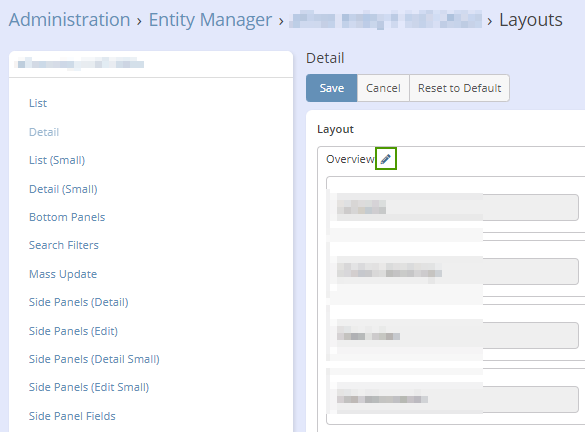Reset layout to default
This screenshot has height=432, width=585.
459,88
